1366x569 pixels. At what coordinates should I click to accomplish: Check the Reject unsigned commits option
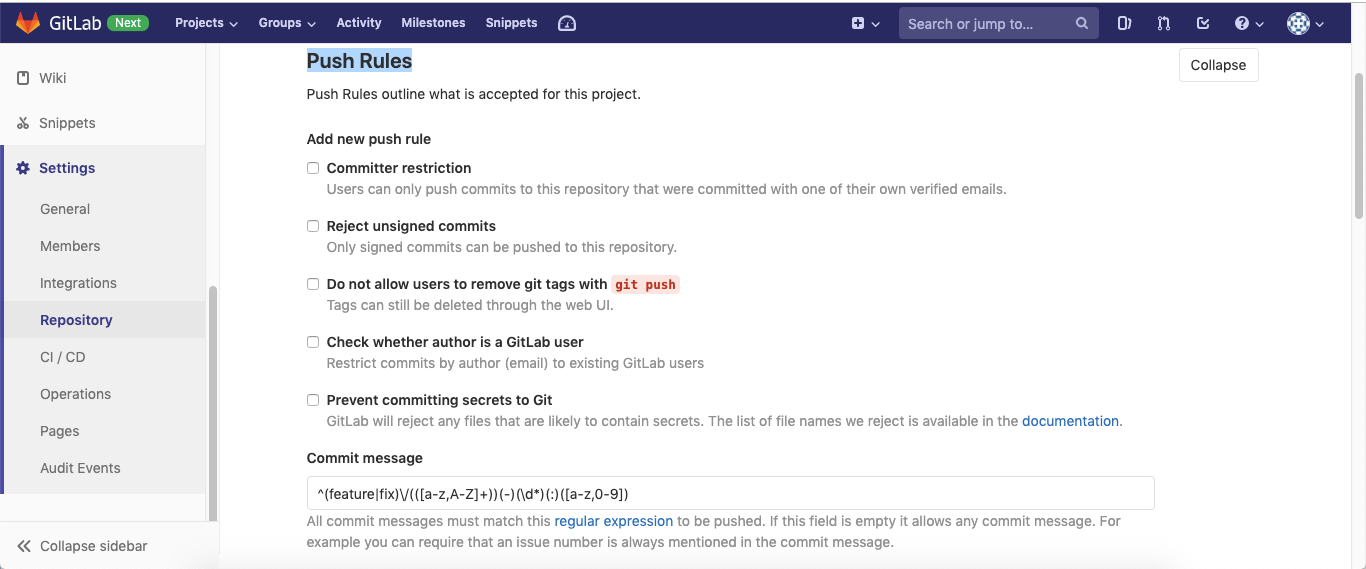pos(313,226)
